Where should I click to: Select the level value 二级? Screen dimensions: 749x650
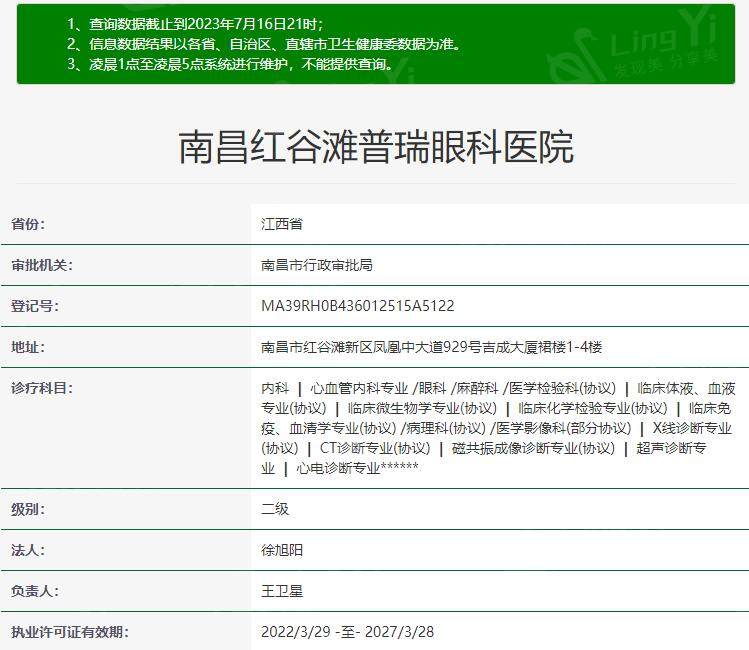(275, 509)
